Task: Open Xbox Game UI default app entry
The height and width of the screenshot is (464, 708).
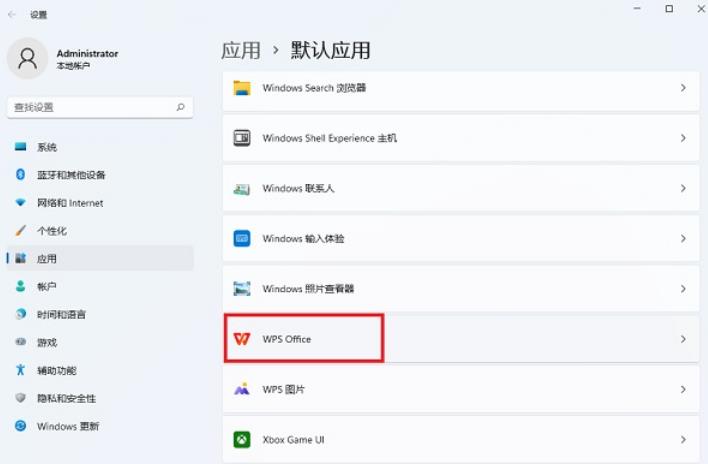Action: click(461, 439)
